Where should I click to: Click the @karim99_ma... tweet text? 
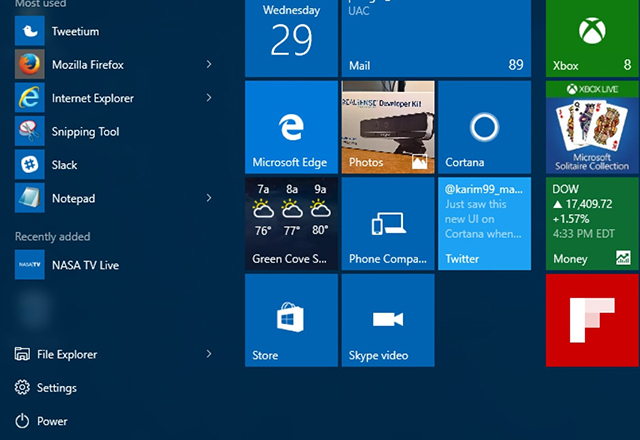[483, 189]
